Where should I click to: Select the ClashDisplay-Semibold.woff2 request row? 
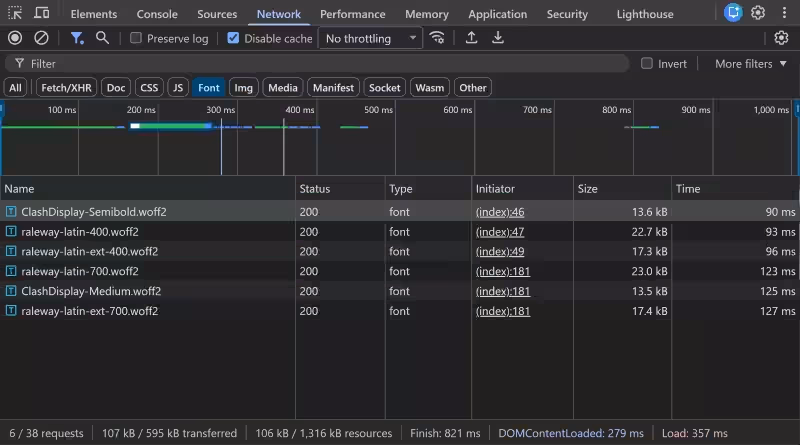pyautogui.click(x=400, y=211)
